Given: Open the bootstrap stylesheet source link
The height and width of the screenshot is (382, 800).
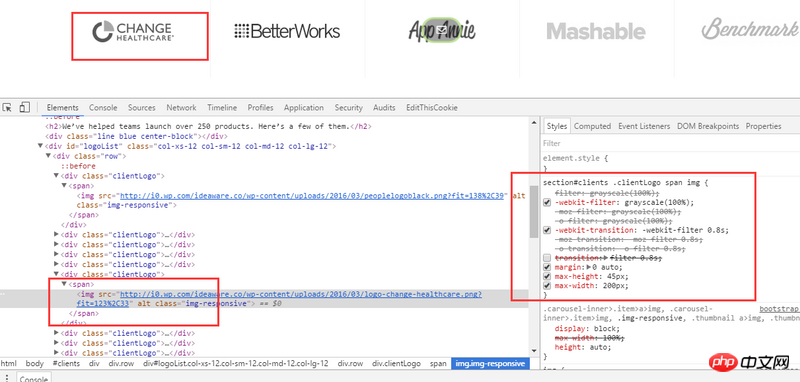Looking at the screenshot, I should [x=779, y=309].
